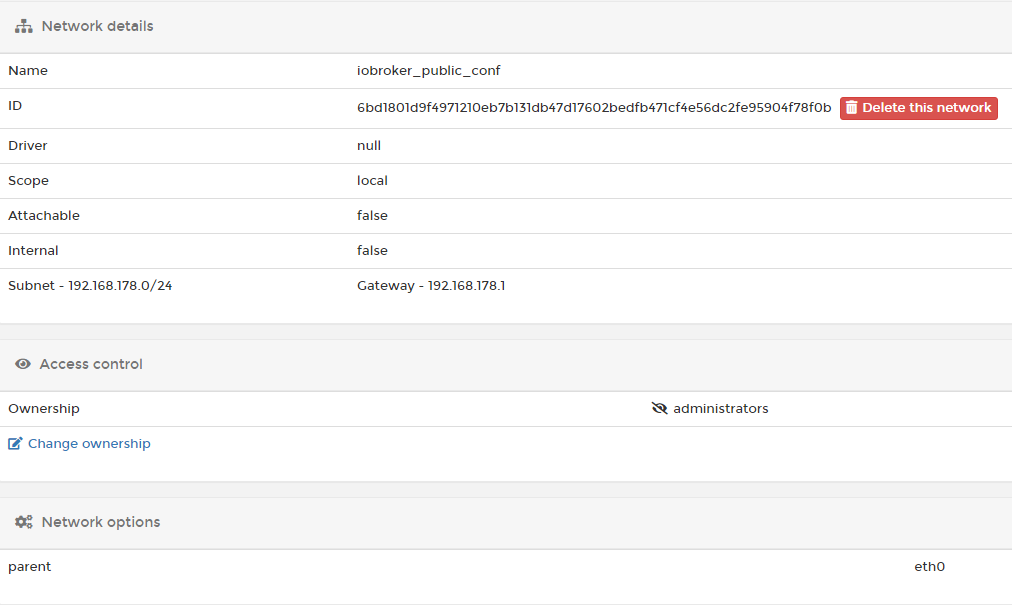Click the Gateway 192.168.178.1 text
Image resolution: width=1012 pixels, height=605 pixels.
(431, 285)
